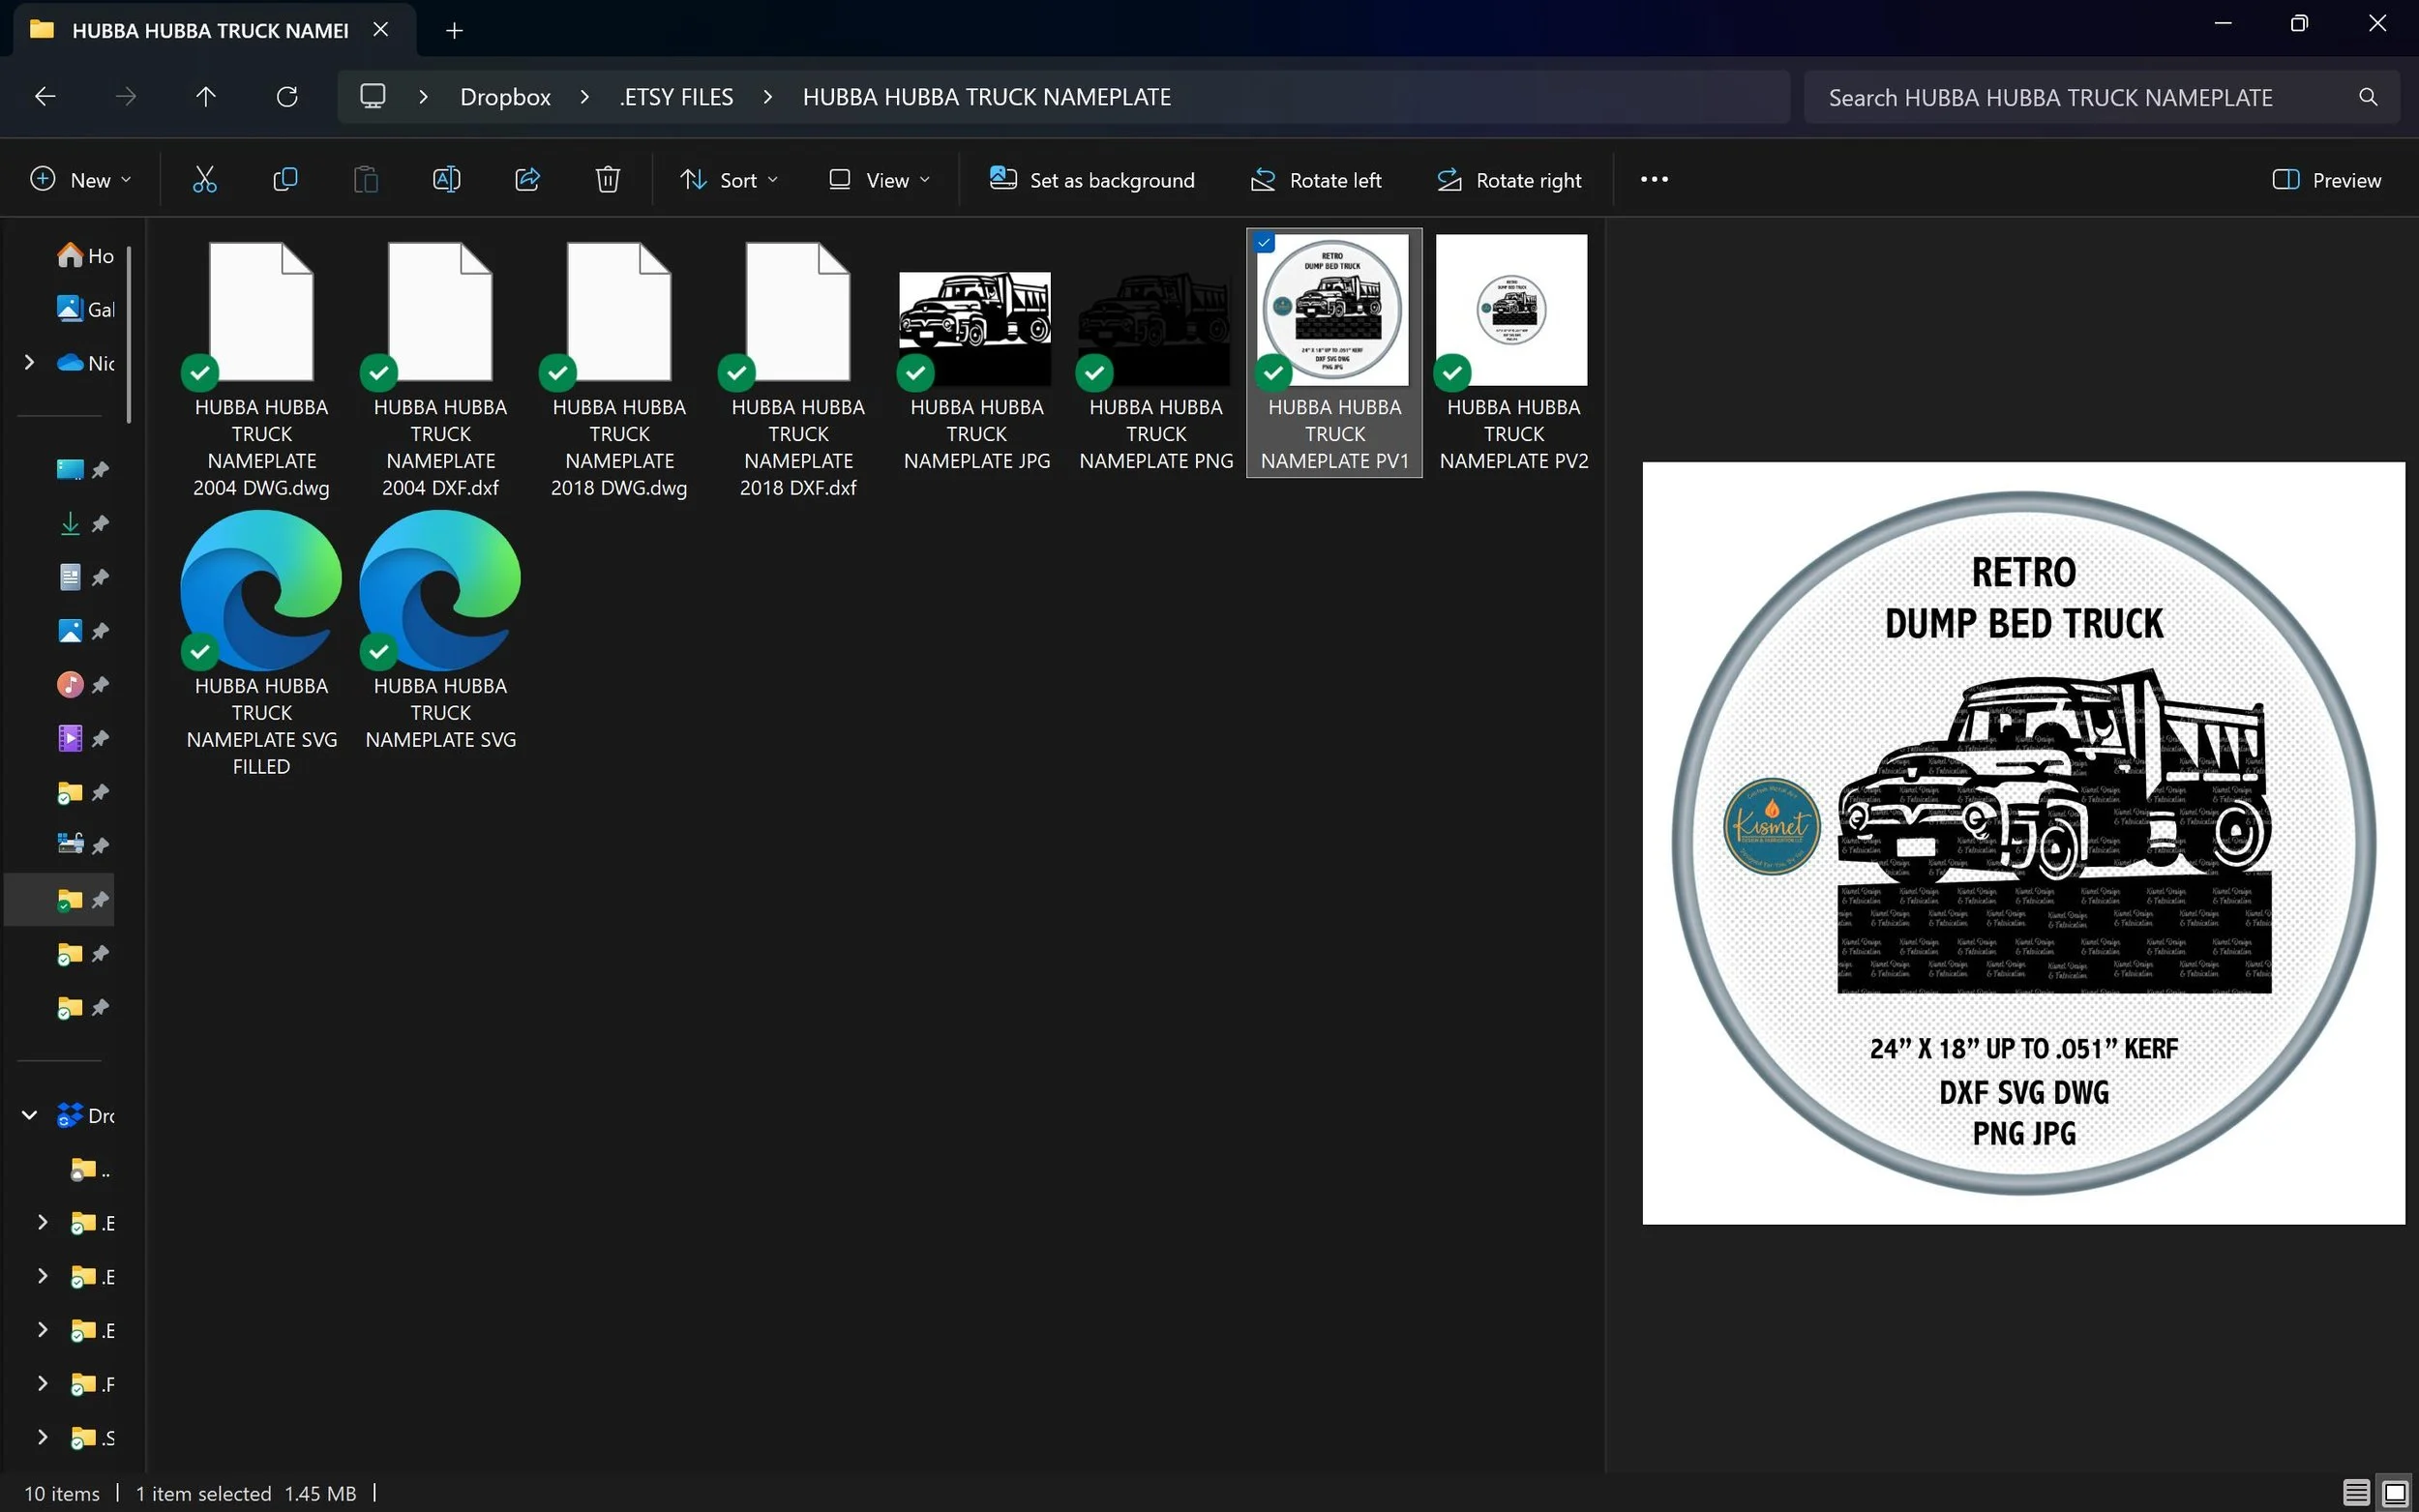Click the Share icon in toolbar
This screenshot has height=1512, width=2419.
527,180
